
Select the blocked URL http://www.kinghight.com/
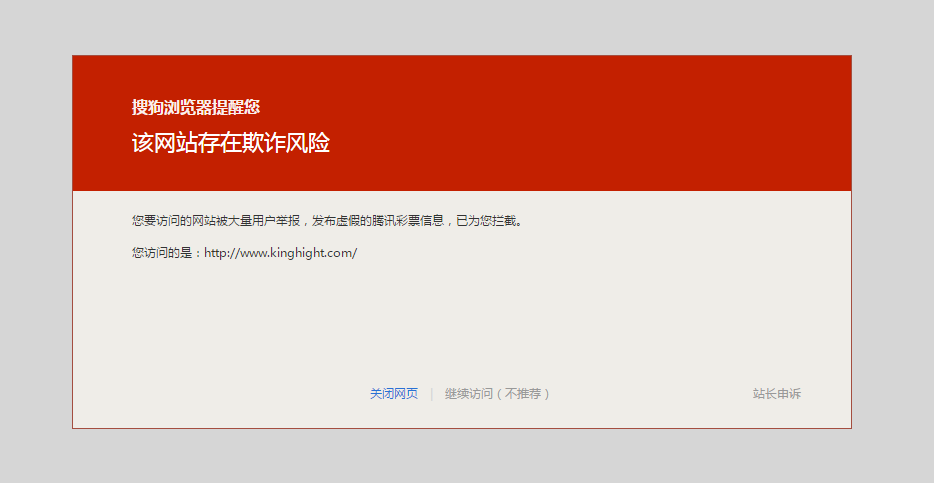pos(281,253)
